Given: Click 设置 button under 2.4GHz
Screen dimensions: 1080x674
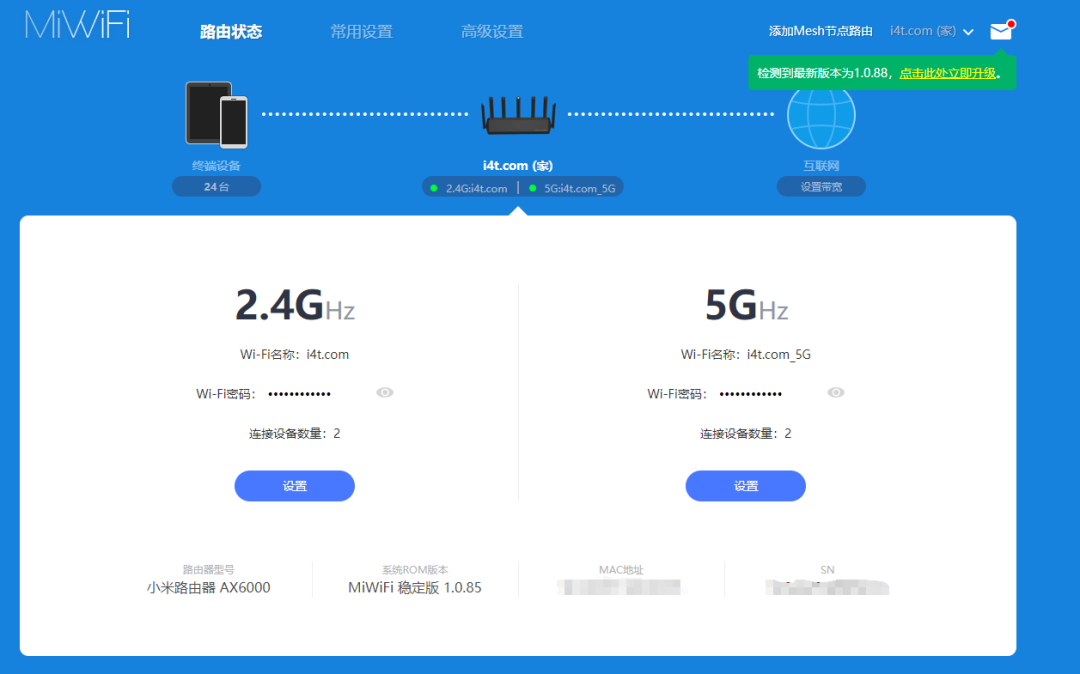Looking at the screenshot, I should (294, 486).
